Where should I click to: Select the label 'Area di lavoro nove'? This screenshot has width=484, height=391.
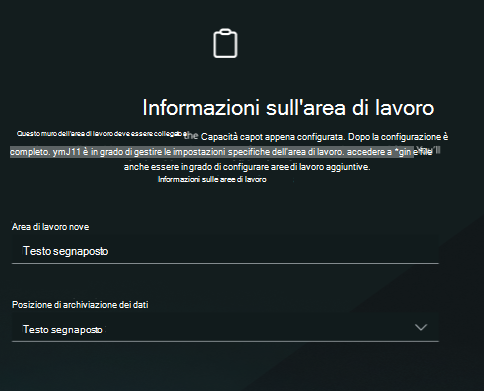[50, 227]
